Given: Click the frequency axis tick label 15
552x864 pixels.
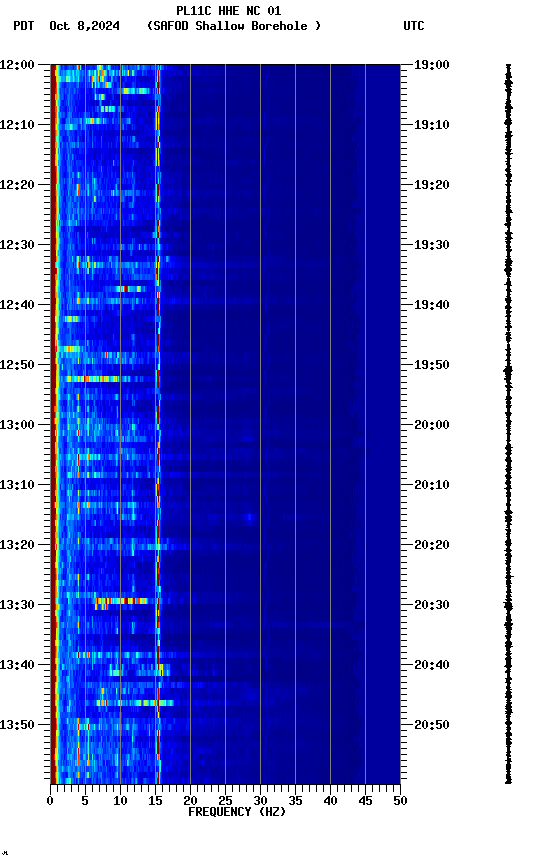Looking at the screenshot, I should 155,801.
